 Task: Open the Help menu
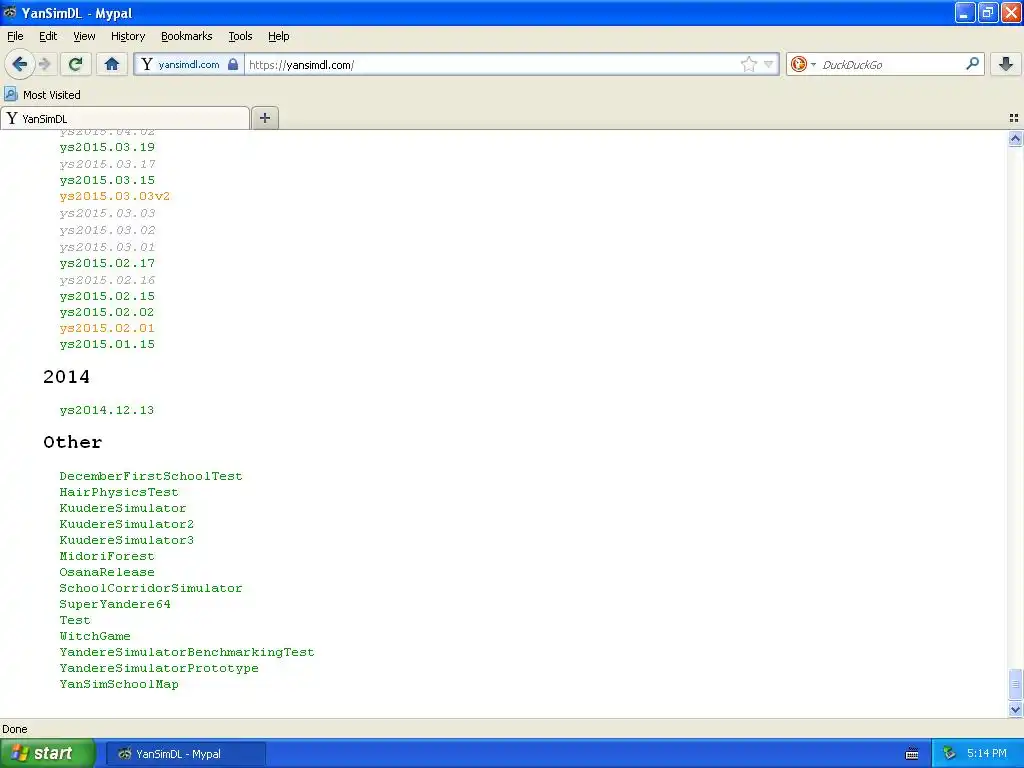click(x=279, y=37)
